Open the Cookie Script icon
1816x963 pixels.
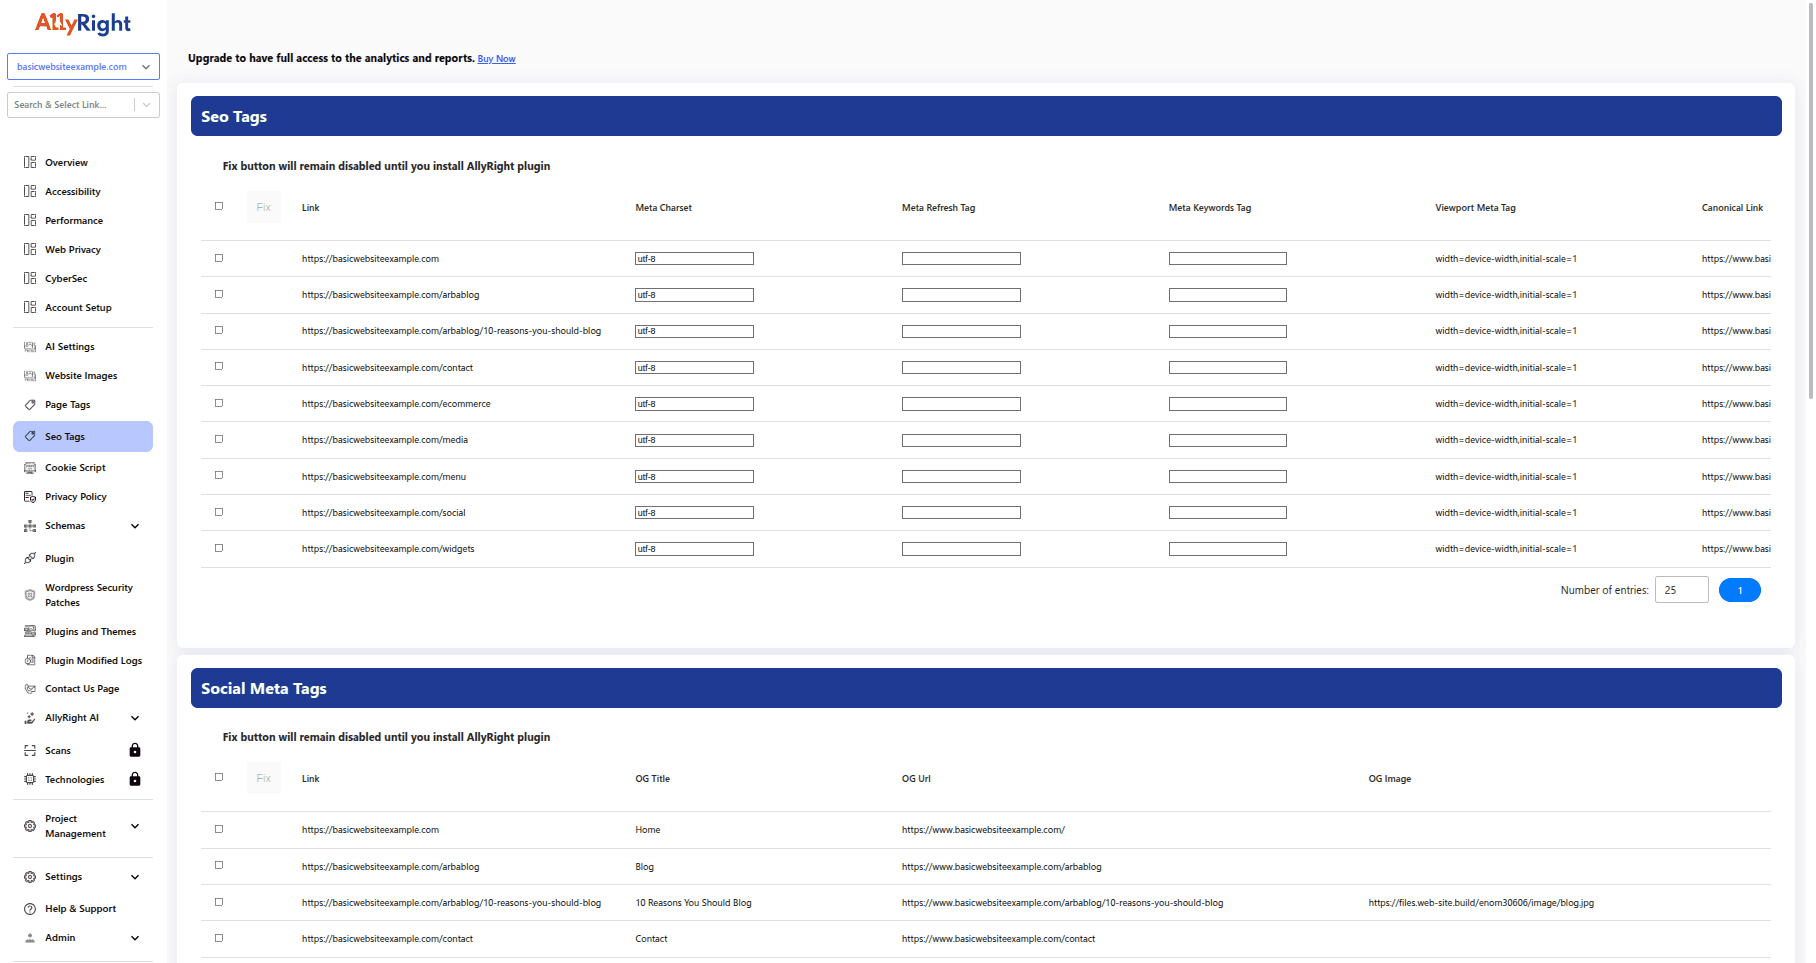(x=30, y=467)
